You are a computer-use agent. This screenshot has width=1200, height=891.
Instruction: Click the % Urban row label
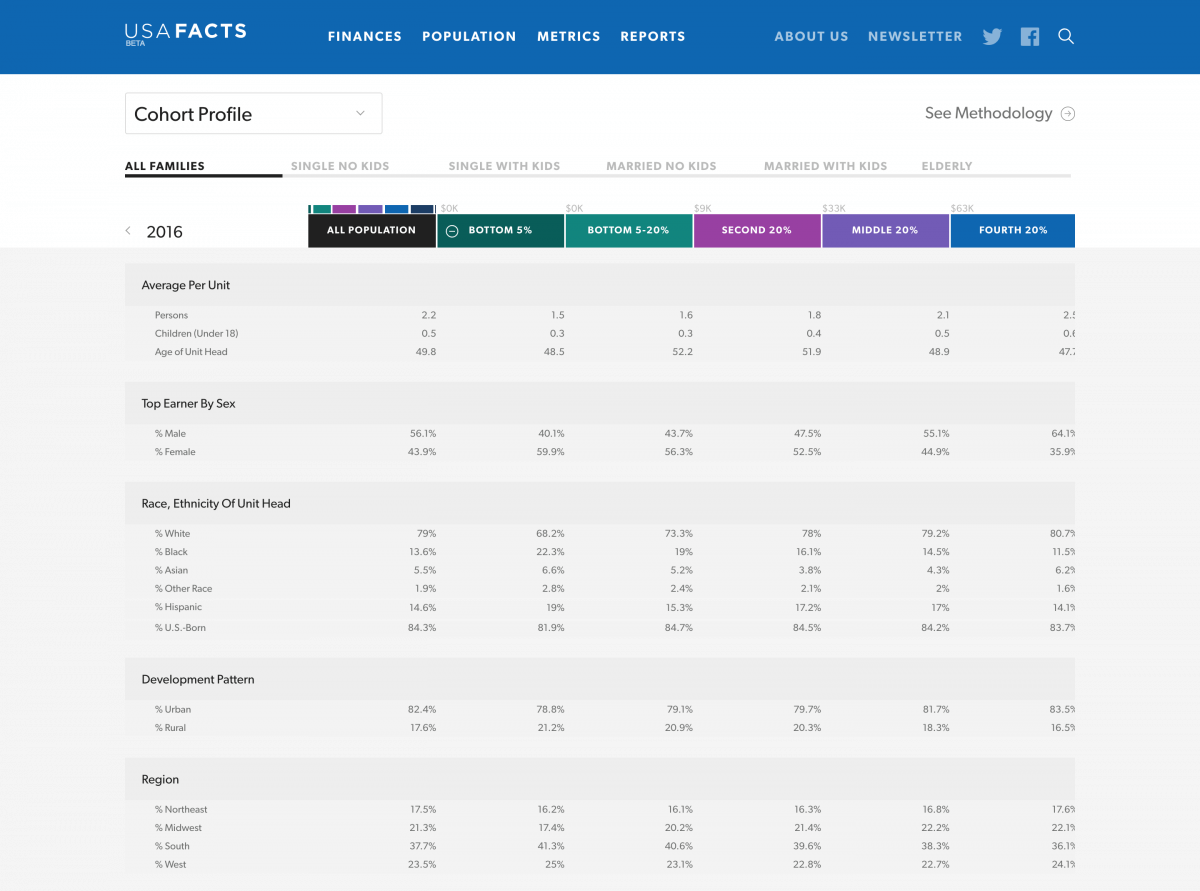click(173, 710)
